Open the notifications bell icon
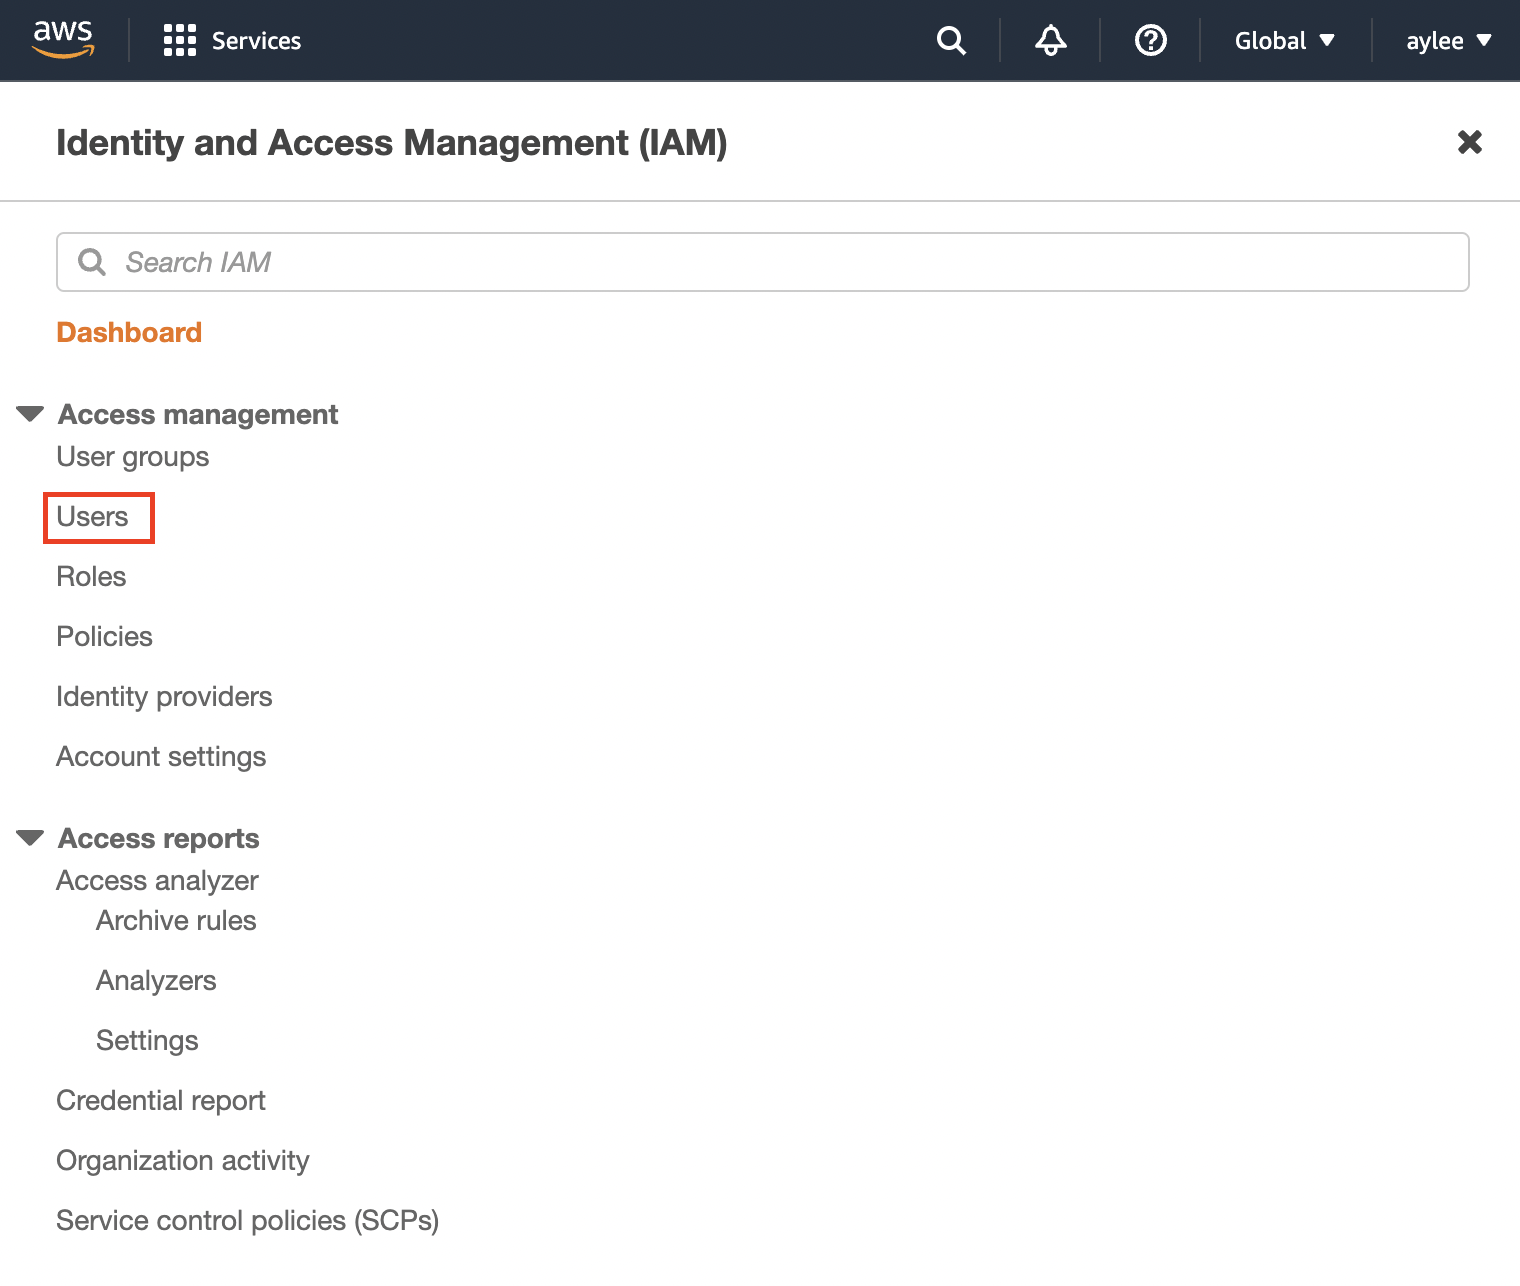 (x=1050, y=40)
